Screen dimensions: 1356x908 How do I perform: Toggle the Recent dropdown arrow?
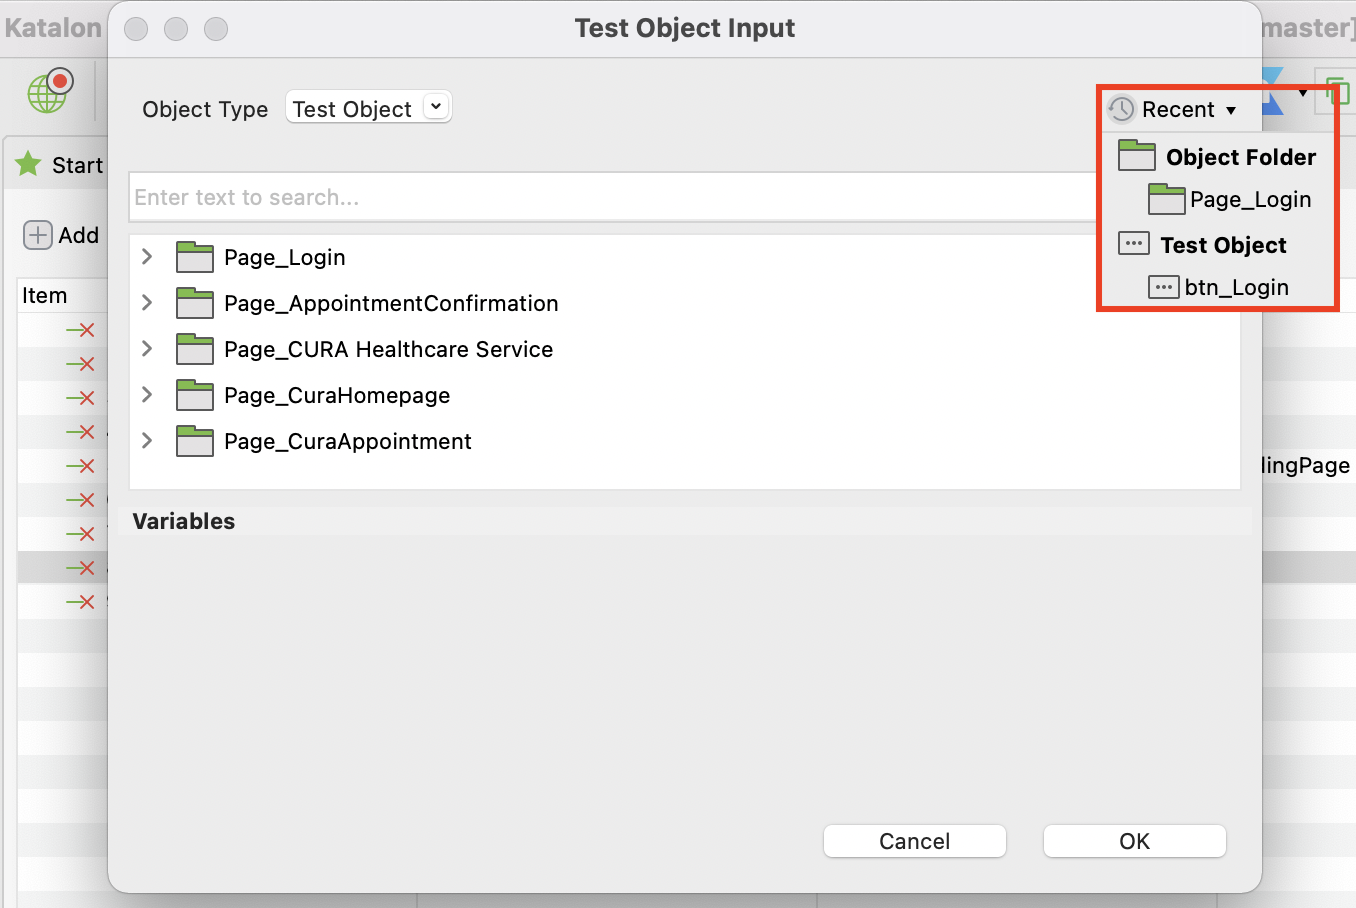click(1231, 110)
